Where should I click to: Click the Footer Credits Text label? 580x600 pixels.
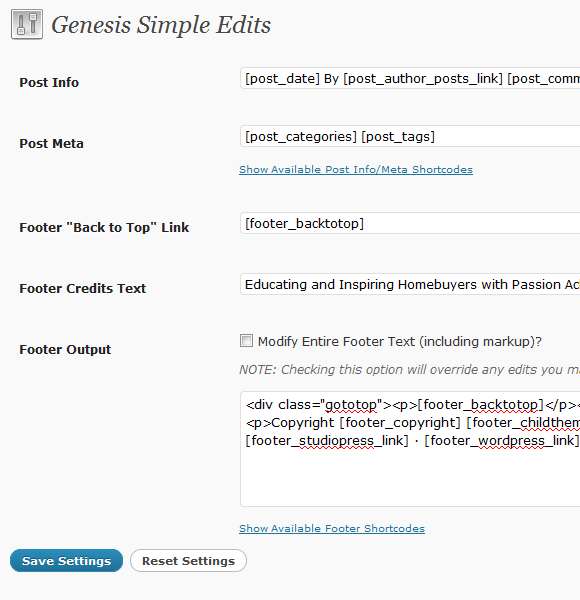tap(83, 288)
